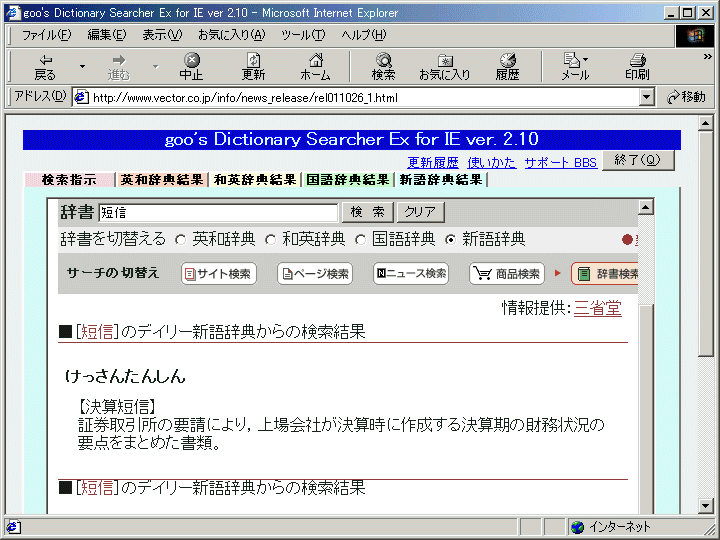The height and width of the screenshot is (540, 720).
Task: Open the 検索 search toolbar icon
Action: coord(383,67)
